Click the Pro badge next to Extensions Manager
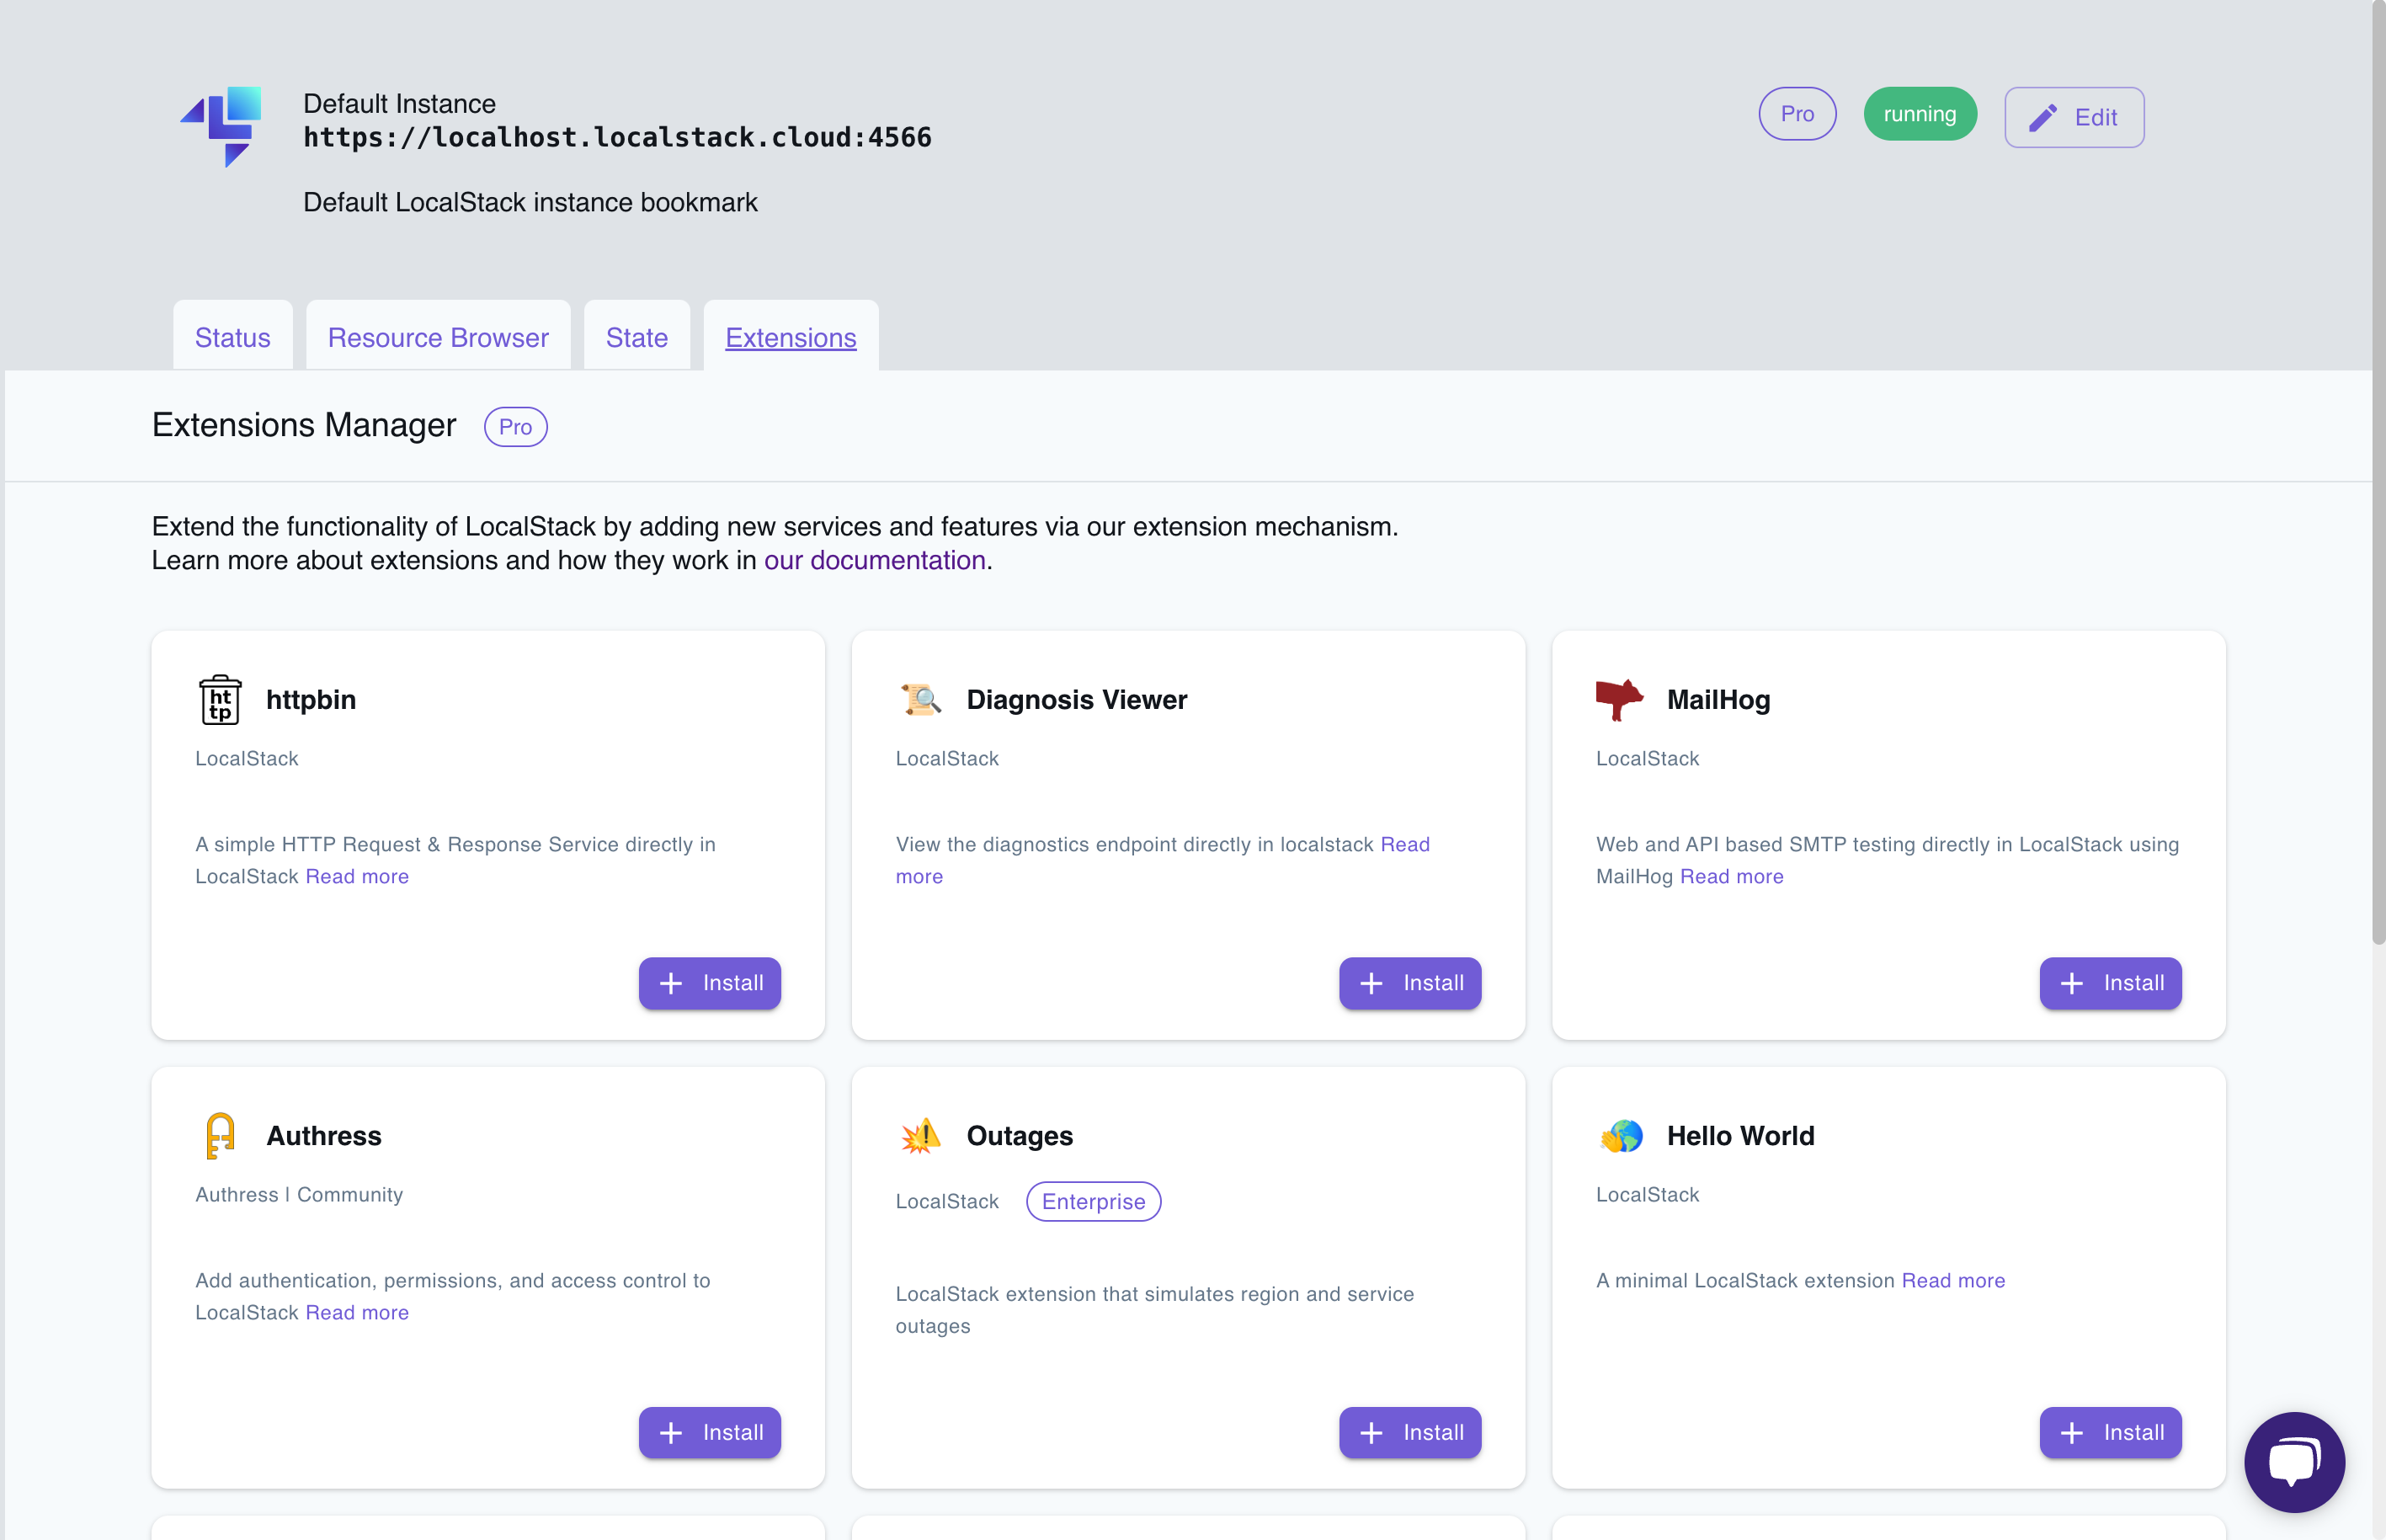Screen dimensions: 2386x1540 (515, 426)
